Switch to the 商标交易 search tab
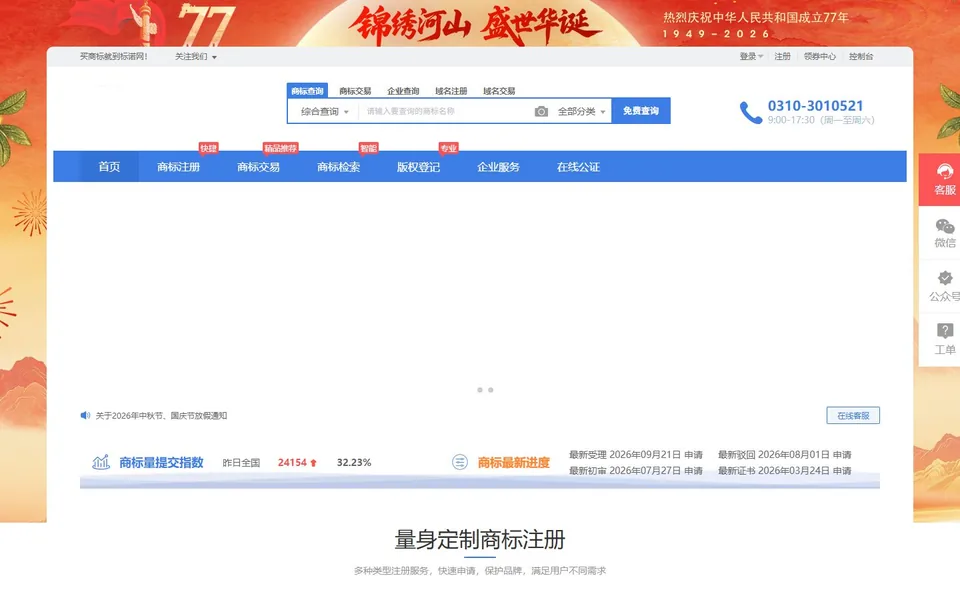 [x=355, y=91]
